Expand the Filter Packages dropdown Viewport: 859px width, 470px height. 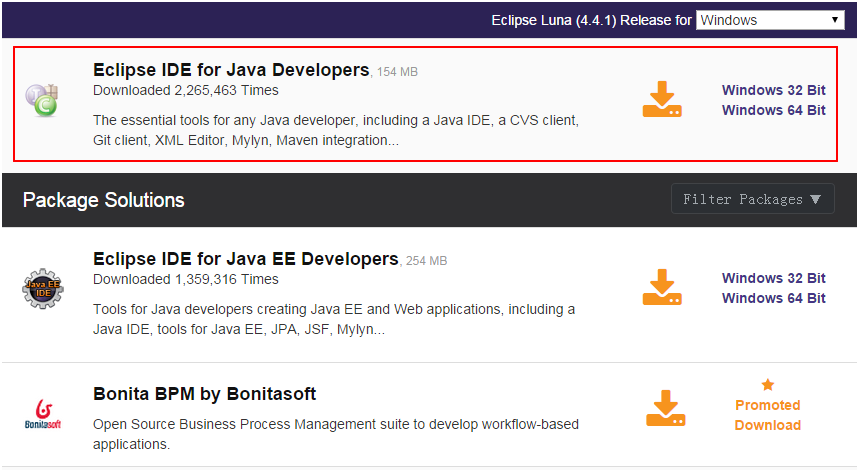click(x=752, y=199)
